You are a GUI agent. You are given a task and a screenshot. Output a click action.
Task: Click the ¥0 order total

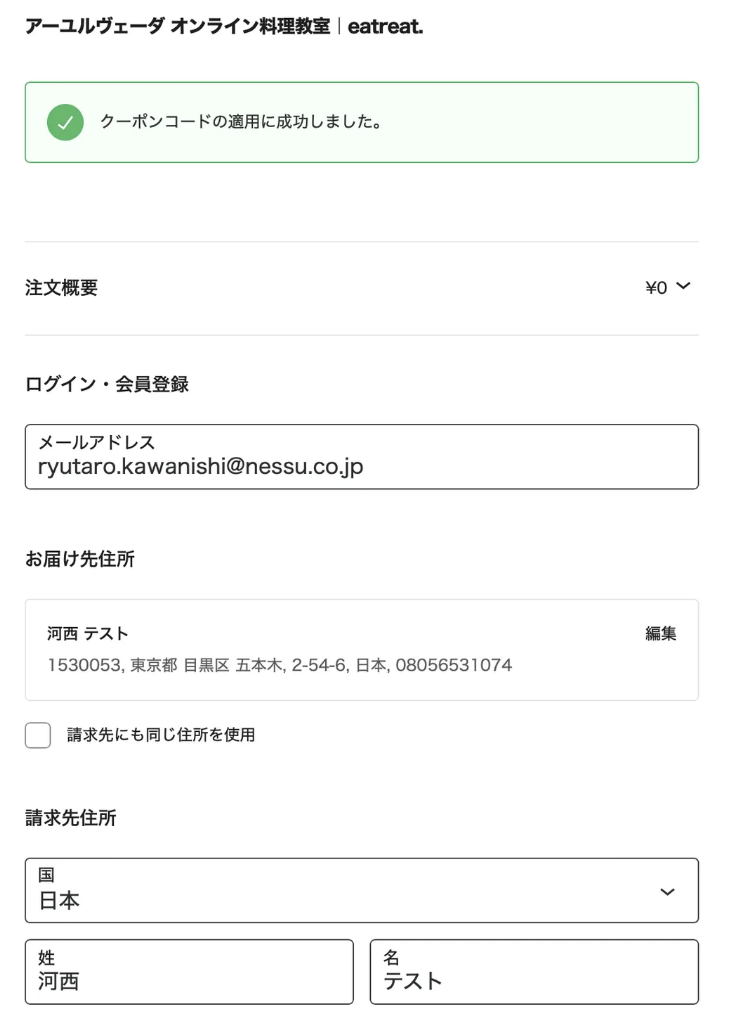656,289
